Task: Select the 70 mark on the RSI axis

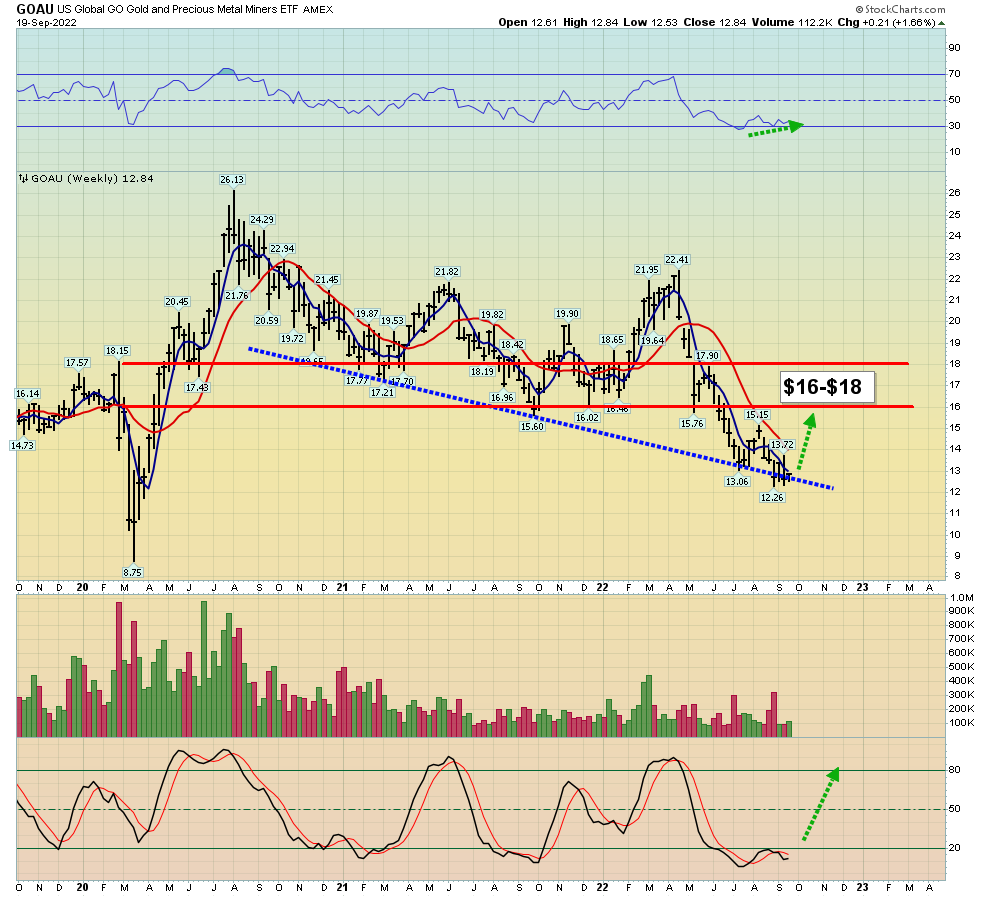Action: click(x=954, y=74)
